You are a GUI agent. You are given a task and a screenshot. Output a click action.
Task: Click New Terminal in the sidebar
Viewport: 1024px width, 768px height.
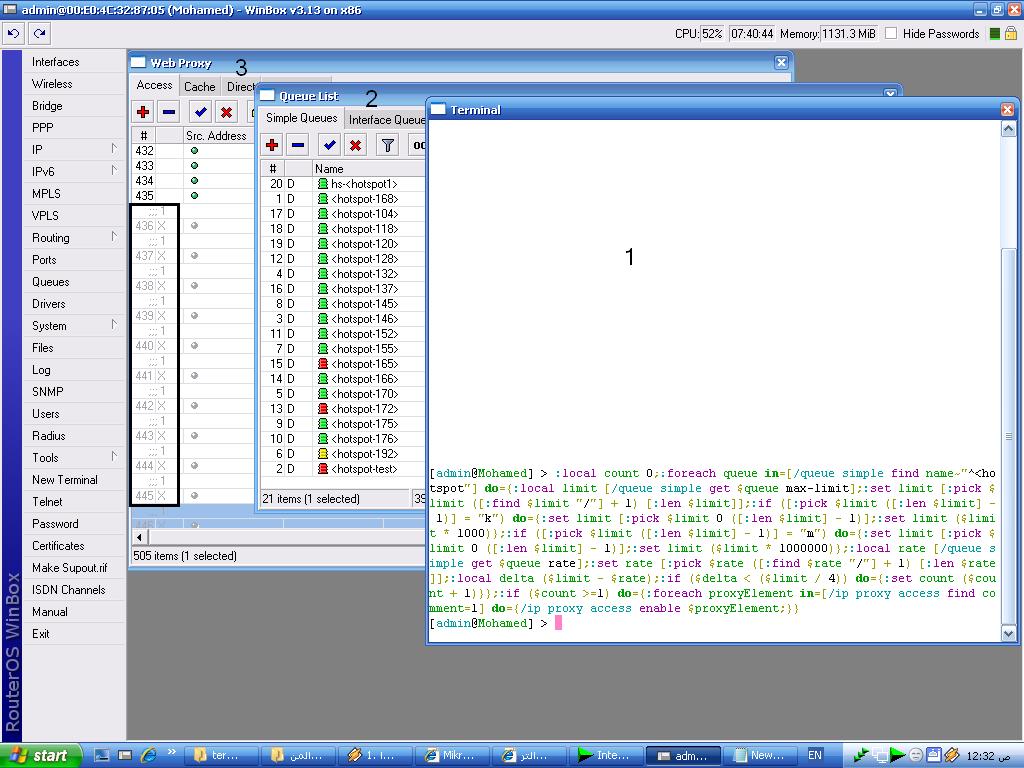(64, 480)
